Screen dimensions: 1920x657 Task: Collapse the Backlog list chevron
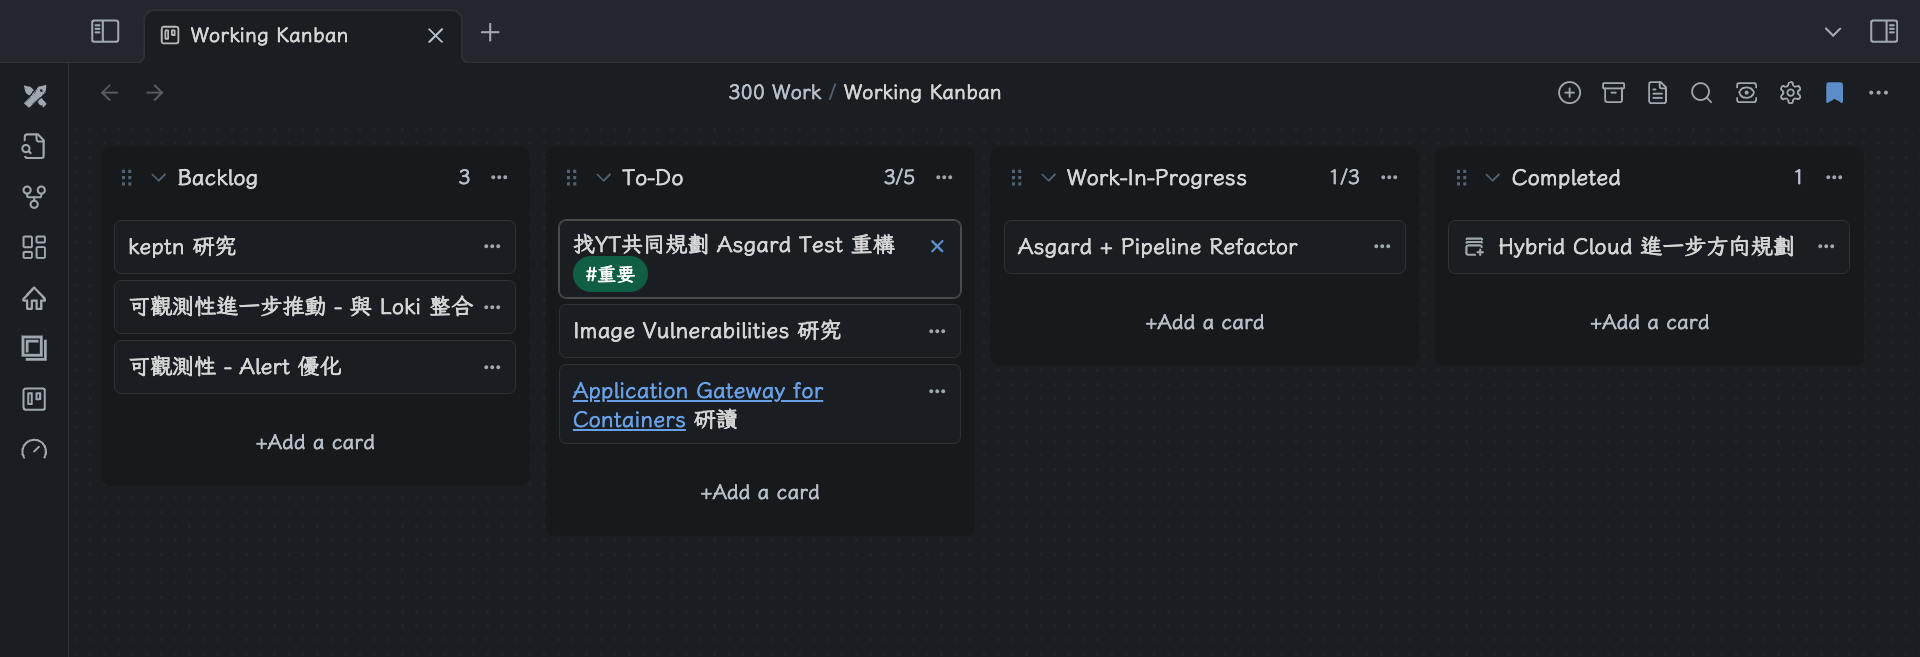click(158, 178)
